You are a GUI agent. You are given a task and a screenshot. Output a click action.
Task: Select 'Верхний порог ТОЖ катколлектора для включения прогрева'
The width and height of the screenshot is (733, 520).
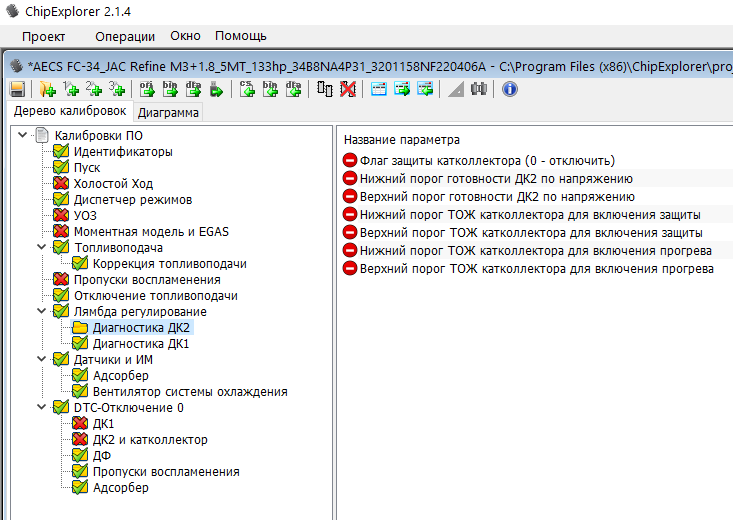tap(535, 268)
